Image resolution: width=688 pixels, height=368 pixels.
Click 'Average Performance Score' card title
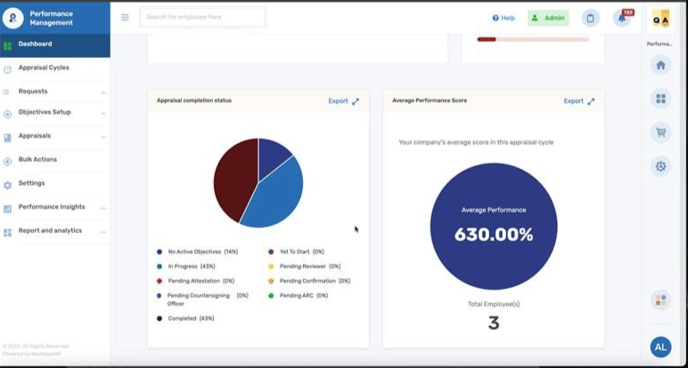point(430,100)
